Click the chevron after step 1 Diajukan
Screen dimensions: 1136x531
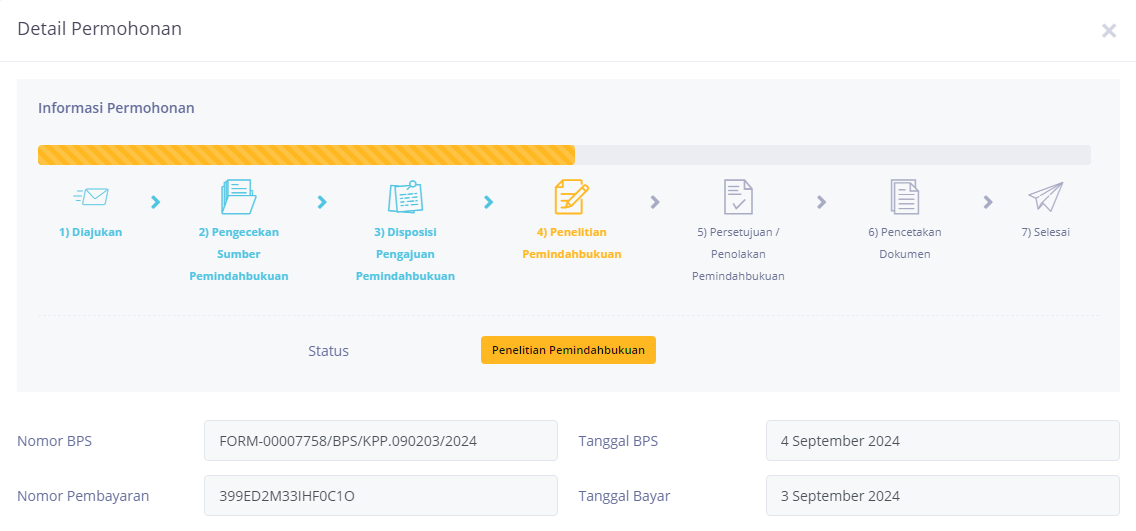155,202
